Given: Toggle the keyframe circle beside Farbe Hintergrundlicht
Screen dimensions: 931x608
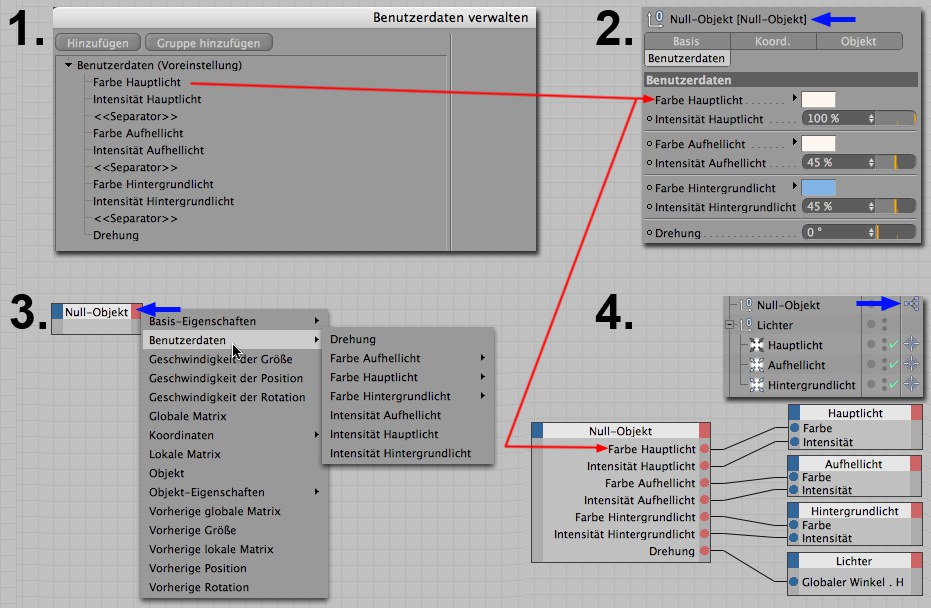Looking at the screenshot, I should pyautogui.click(x=650, y=188).
